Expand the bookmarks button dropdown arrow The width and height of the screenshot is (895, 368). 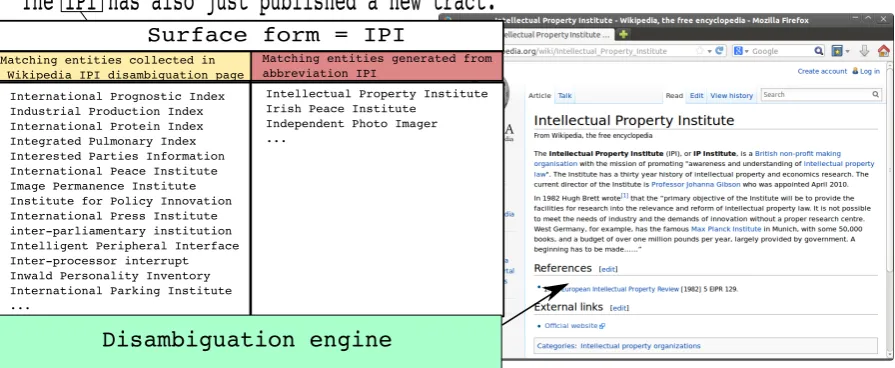847,51
